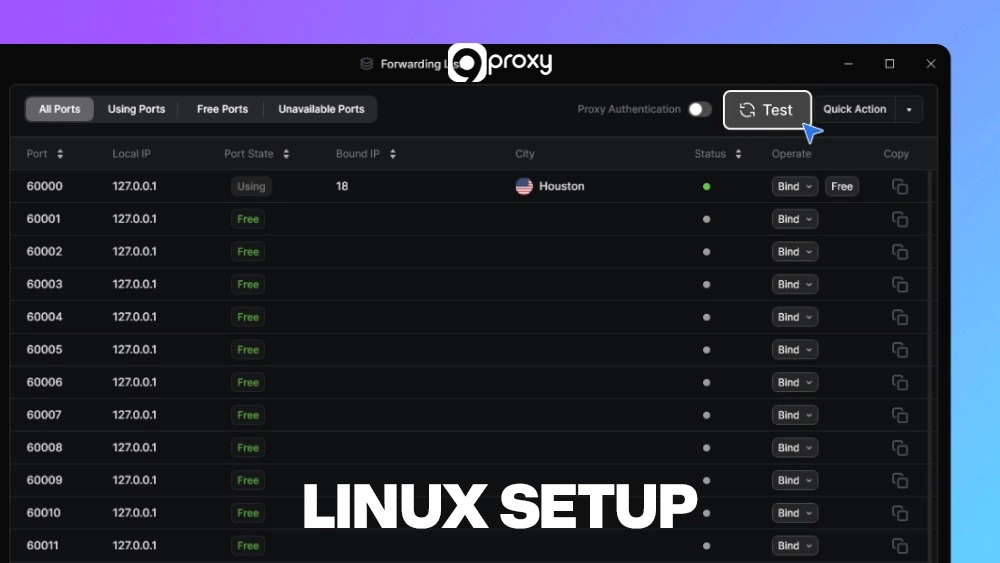Open Bind dropdown for port 60000
This screenshot has height=563, width=1000.
click(795, 186)
